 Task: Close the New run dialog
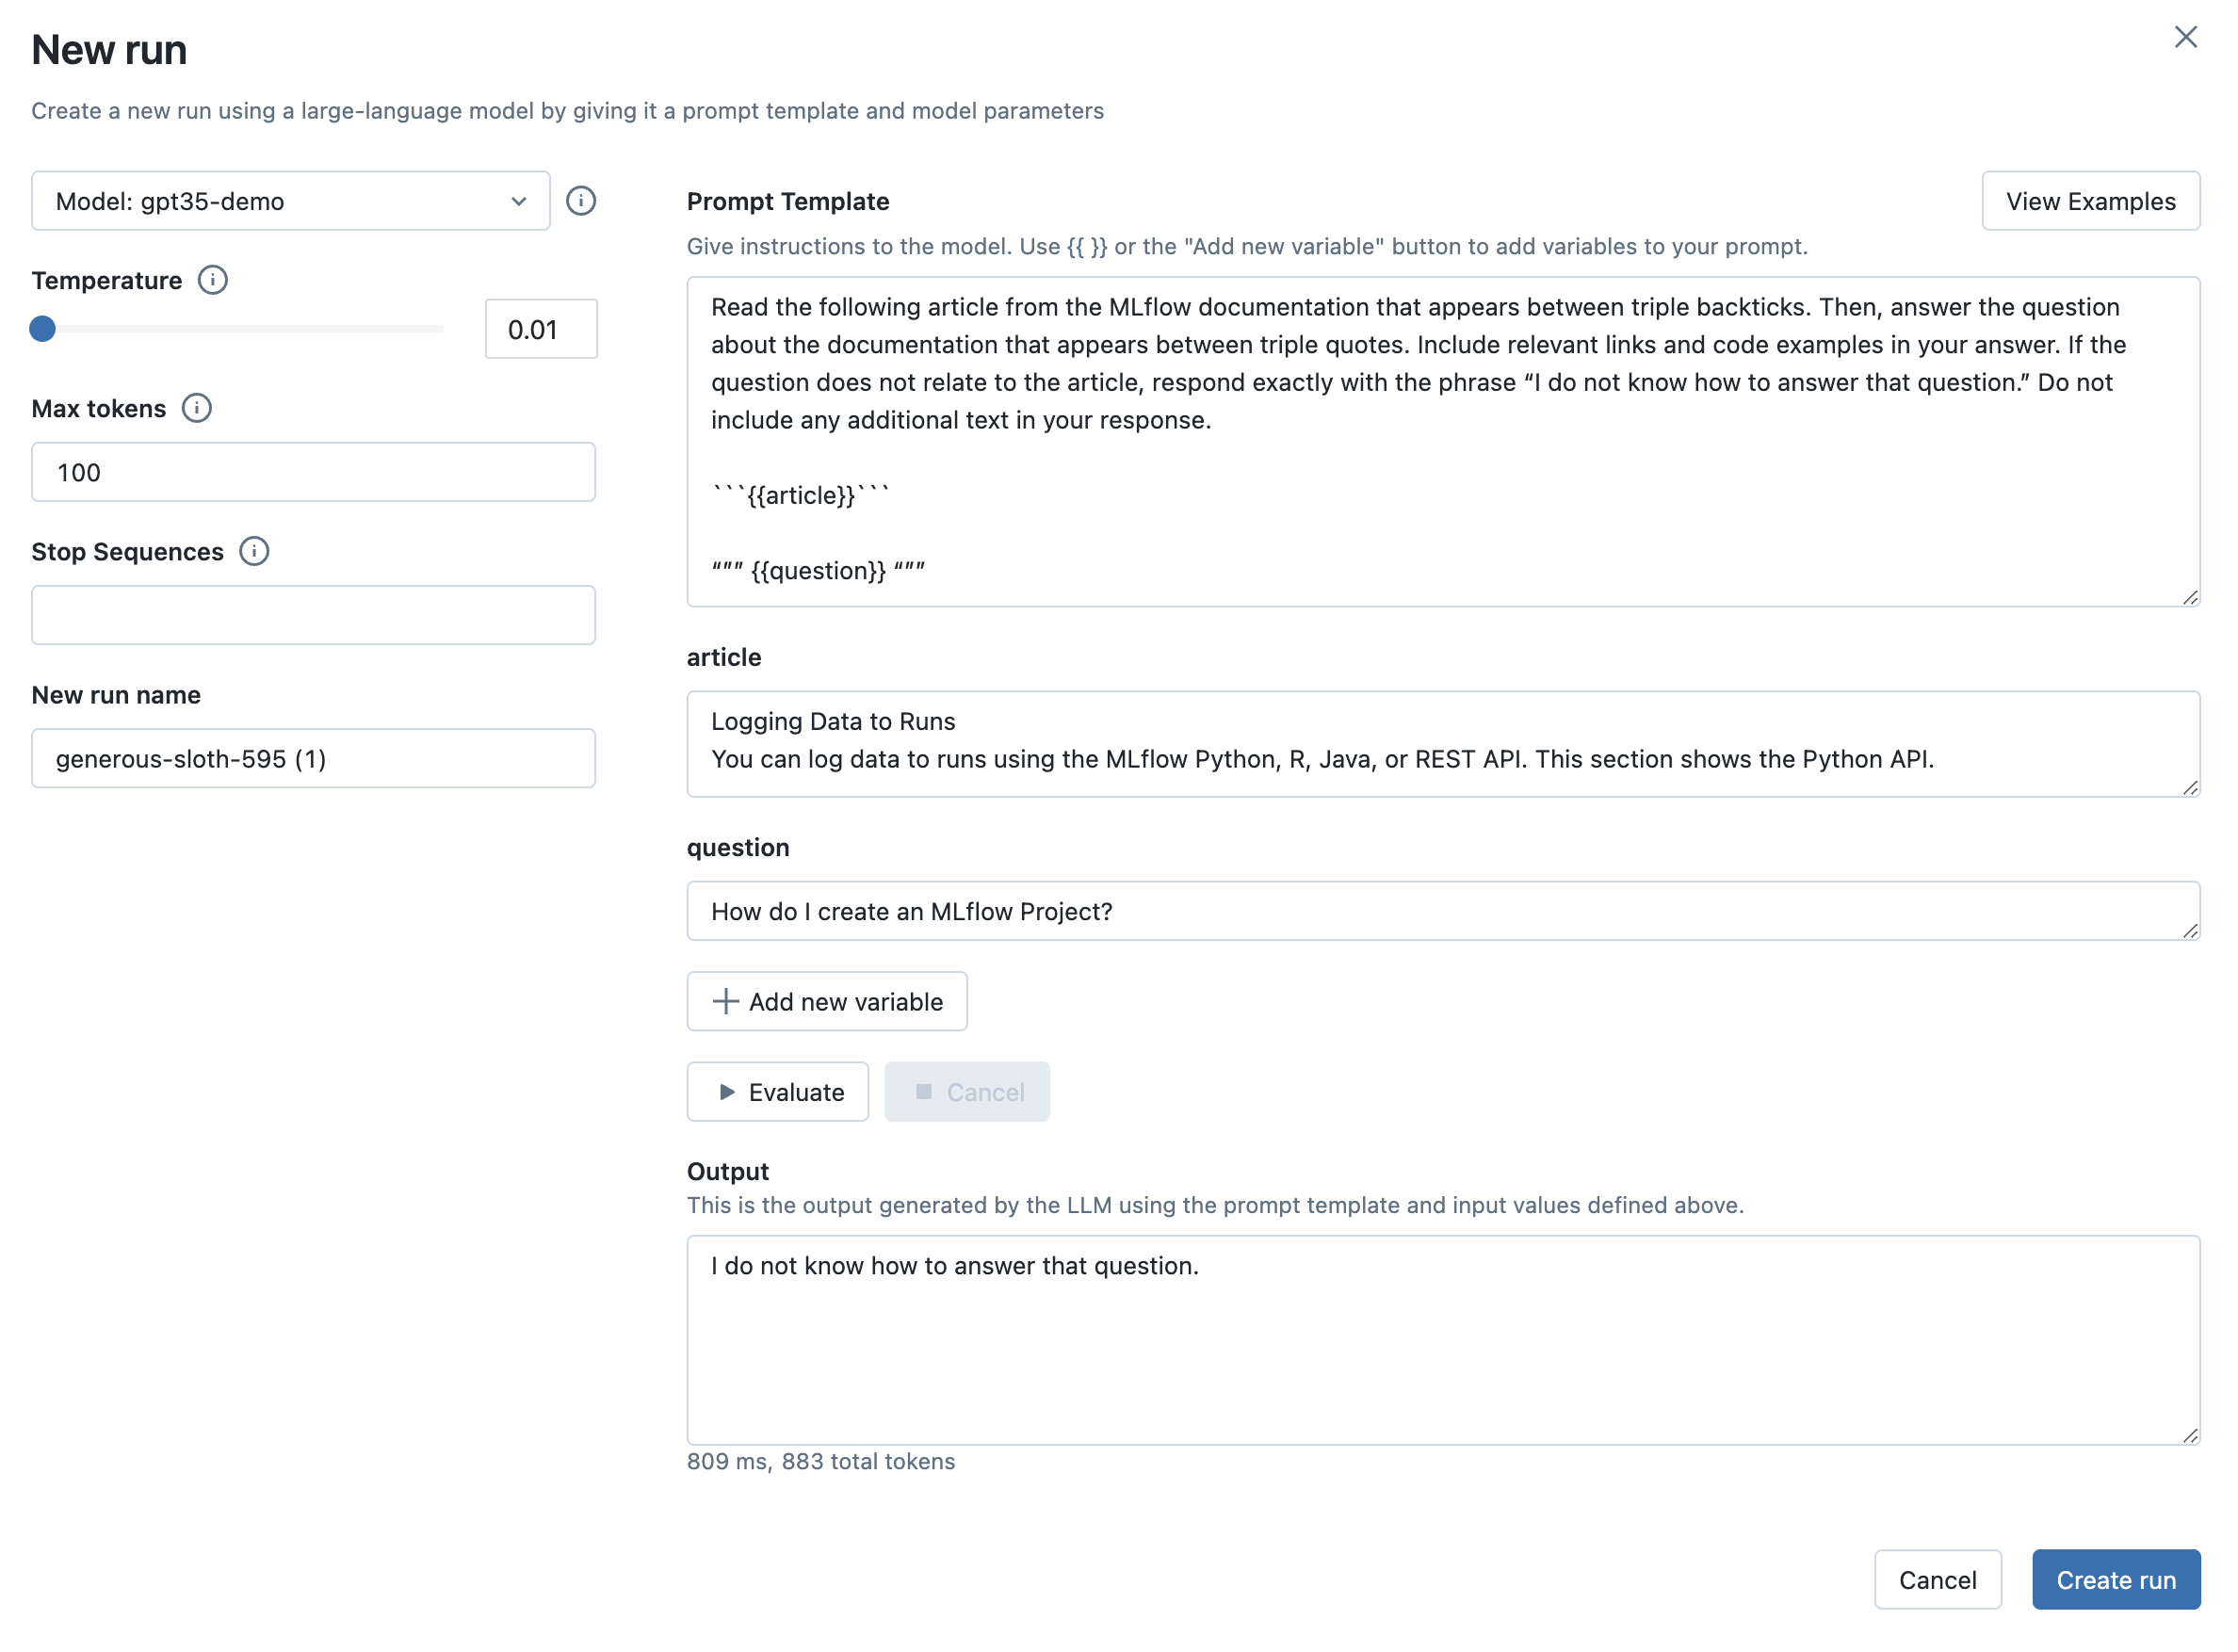click(2185, 37)
